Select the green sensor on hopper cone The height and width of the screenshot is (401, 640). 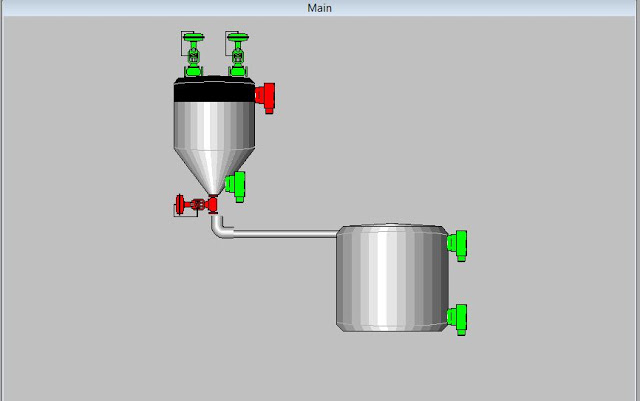coord(236,186)
